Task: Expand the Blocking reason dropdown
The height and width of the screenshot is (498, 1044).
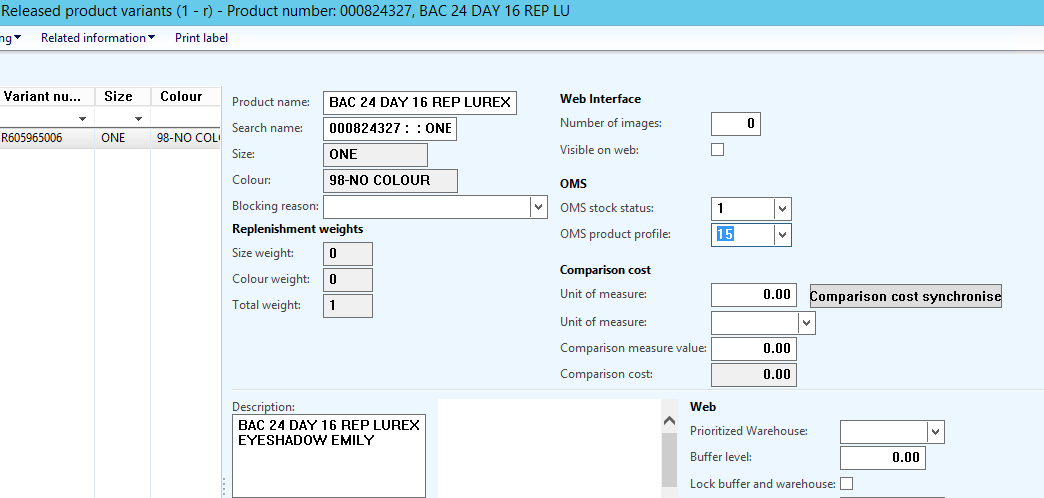Action: pos(539,207)
